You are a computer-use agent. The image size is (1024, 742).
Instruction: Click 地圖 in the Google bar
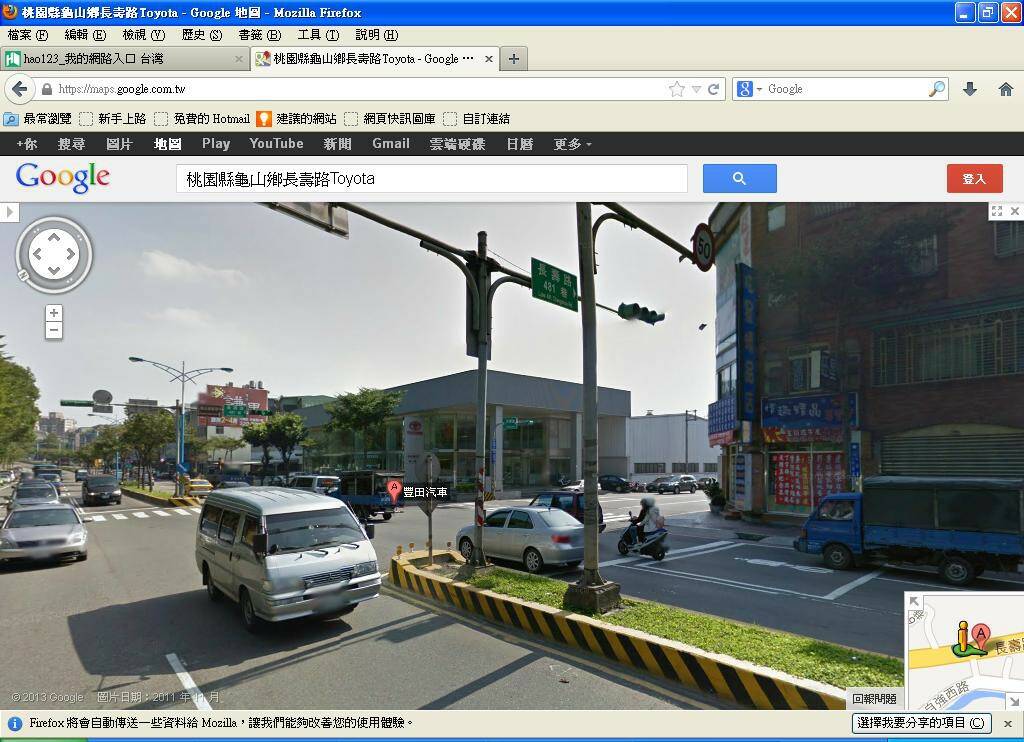coord(168,144)
